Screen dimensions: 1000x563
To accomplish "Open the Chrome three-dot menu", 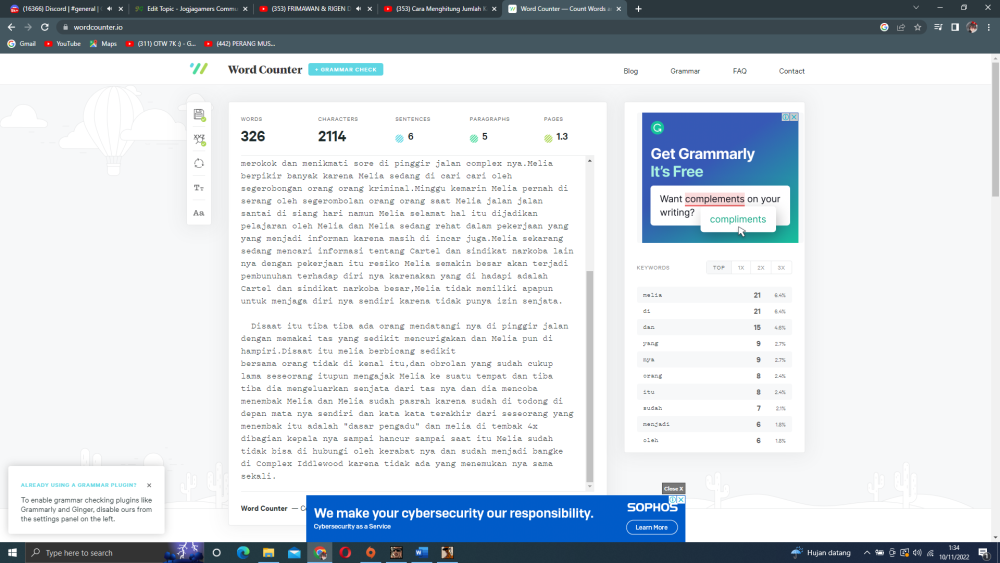I will [989, 27].
